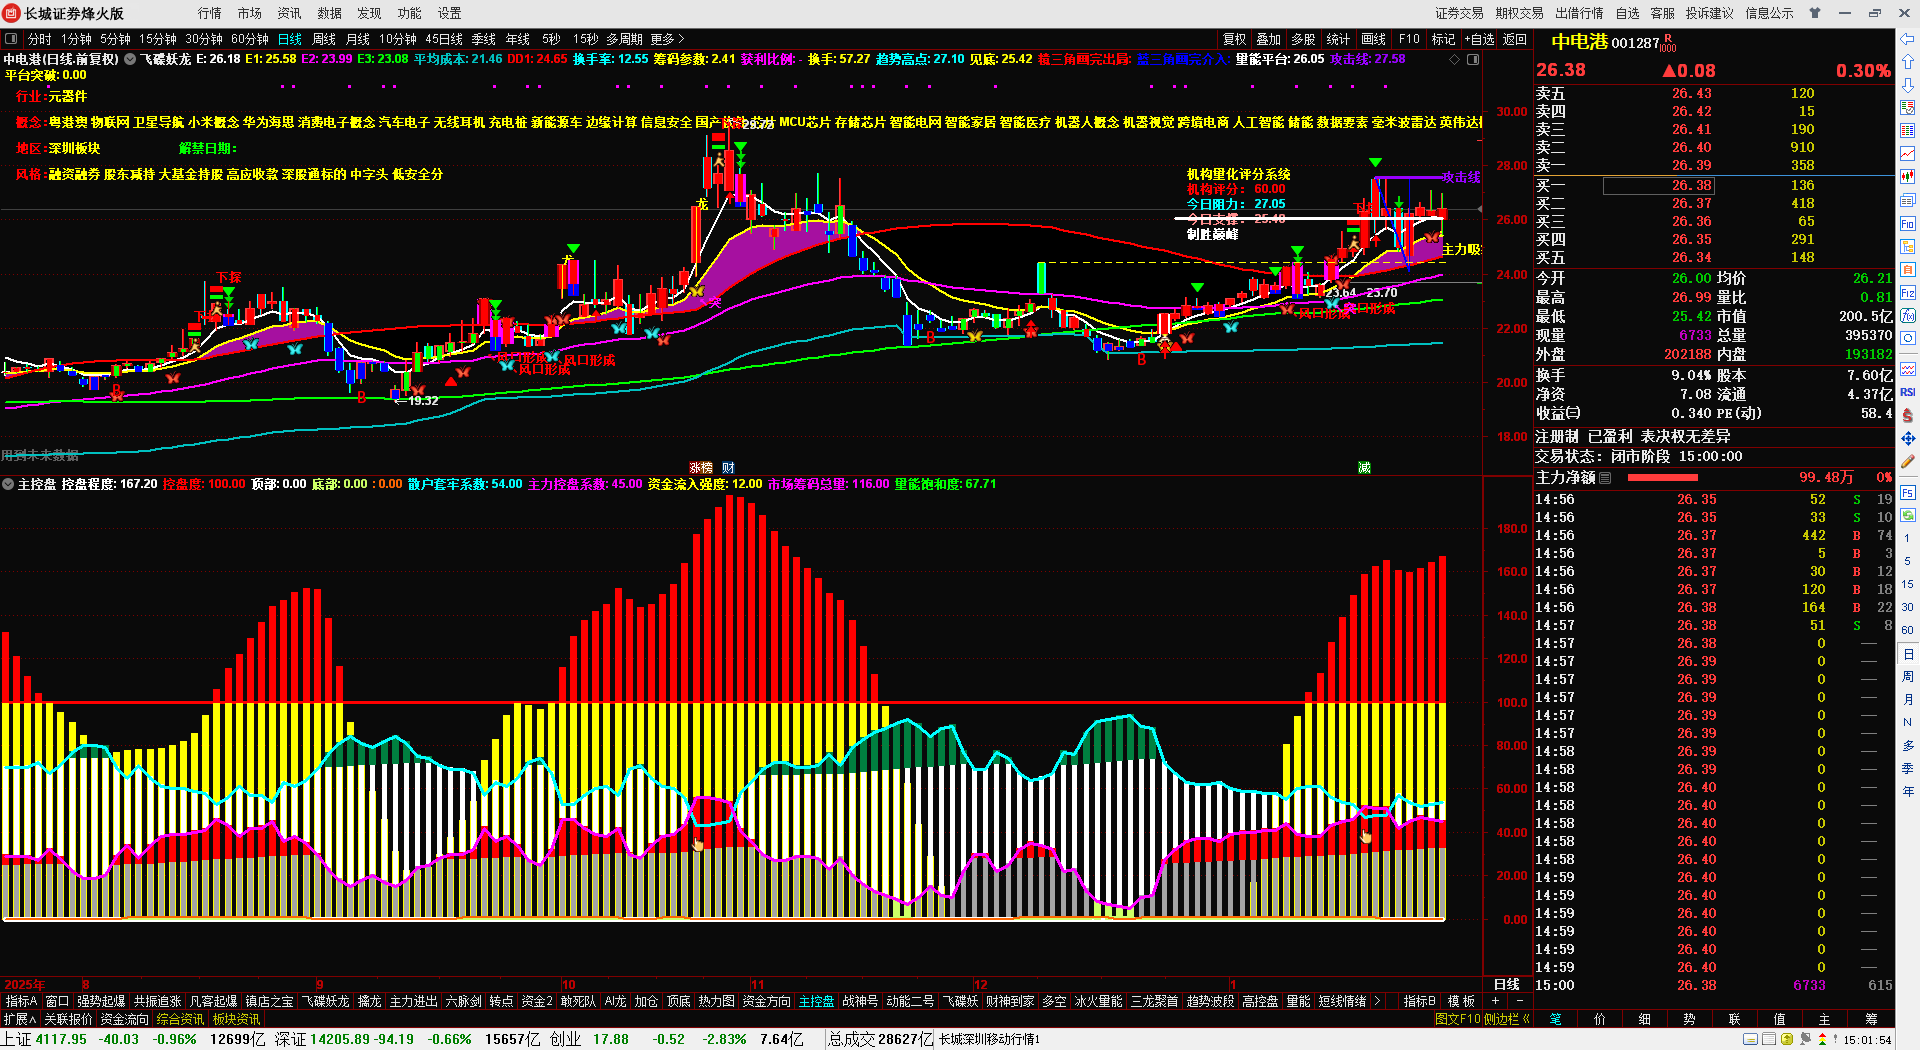Select the 资金方向 indicator tab

pos(766,1001)
